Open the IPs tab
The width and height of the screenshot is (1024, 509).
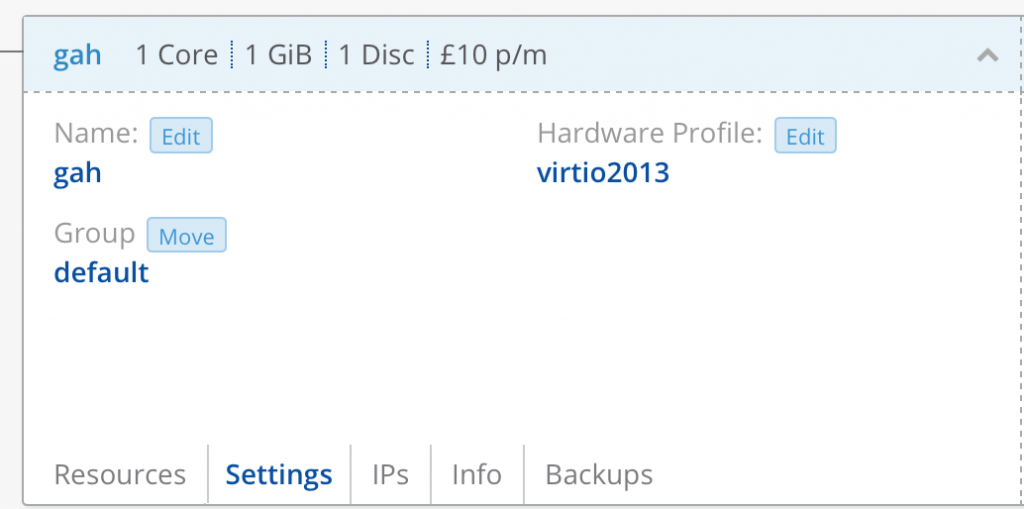coord(390,474)
